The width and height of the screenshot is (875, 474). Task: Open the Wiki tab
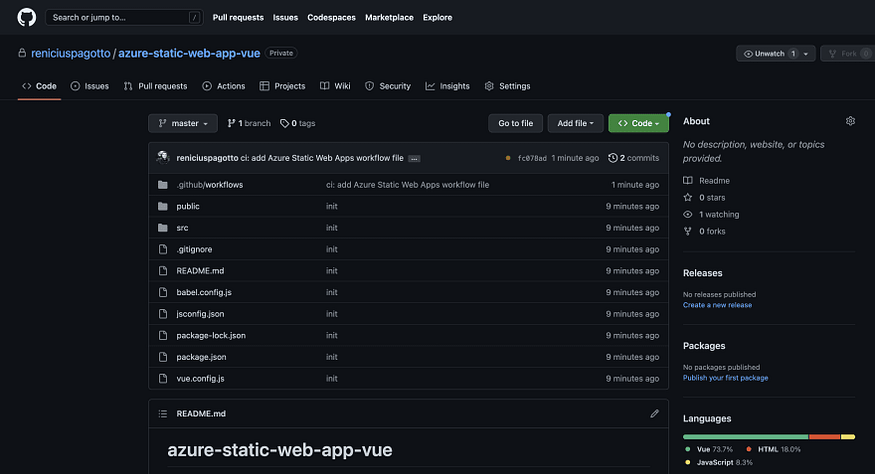[x=335, y=86]
